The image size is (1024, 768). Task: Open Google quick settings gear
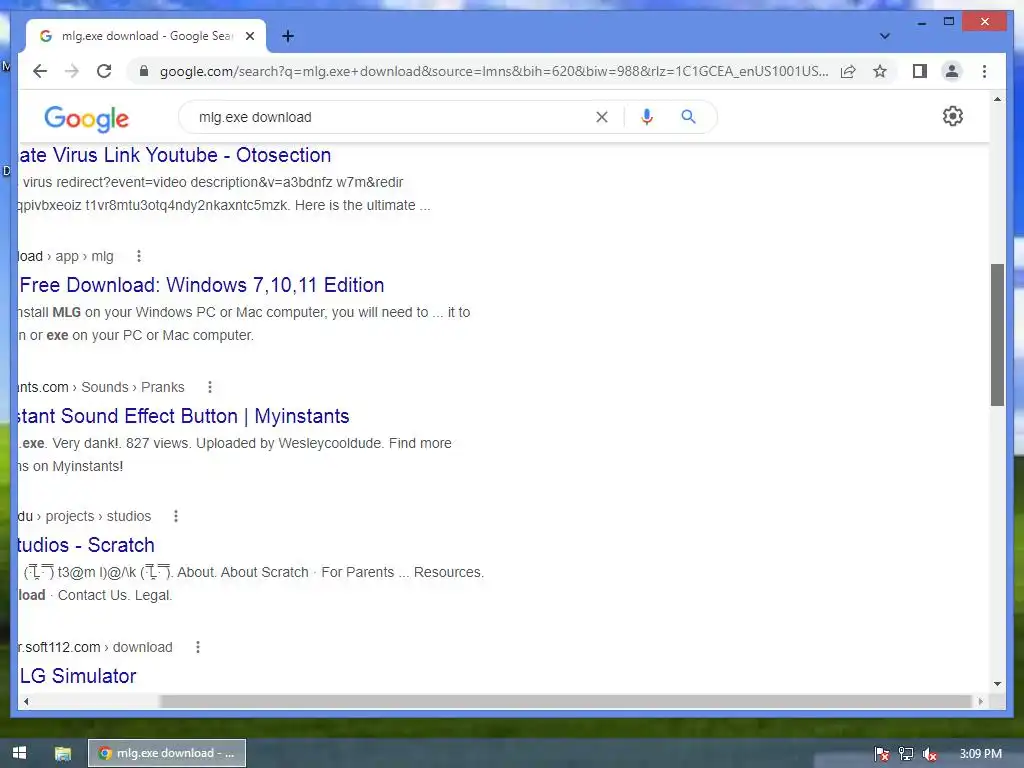[953, 116]
